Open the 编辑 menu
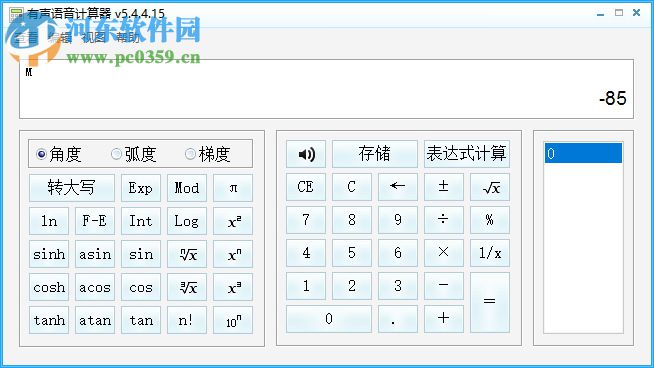The image size is (654, 368). [60, 38]
